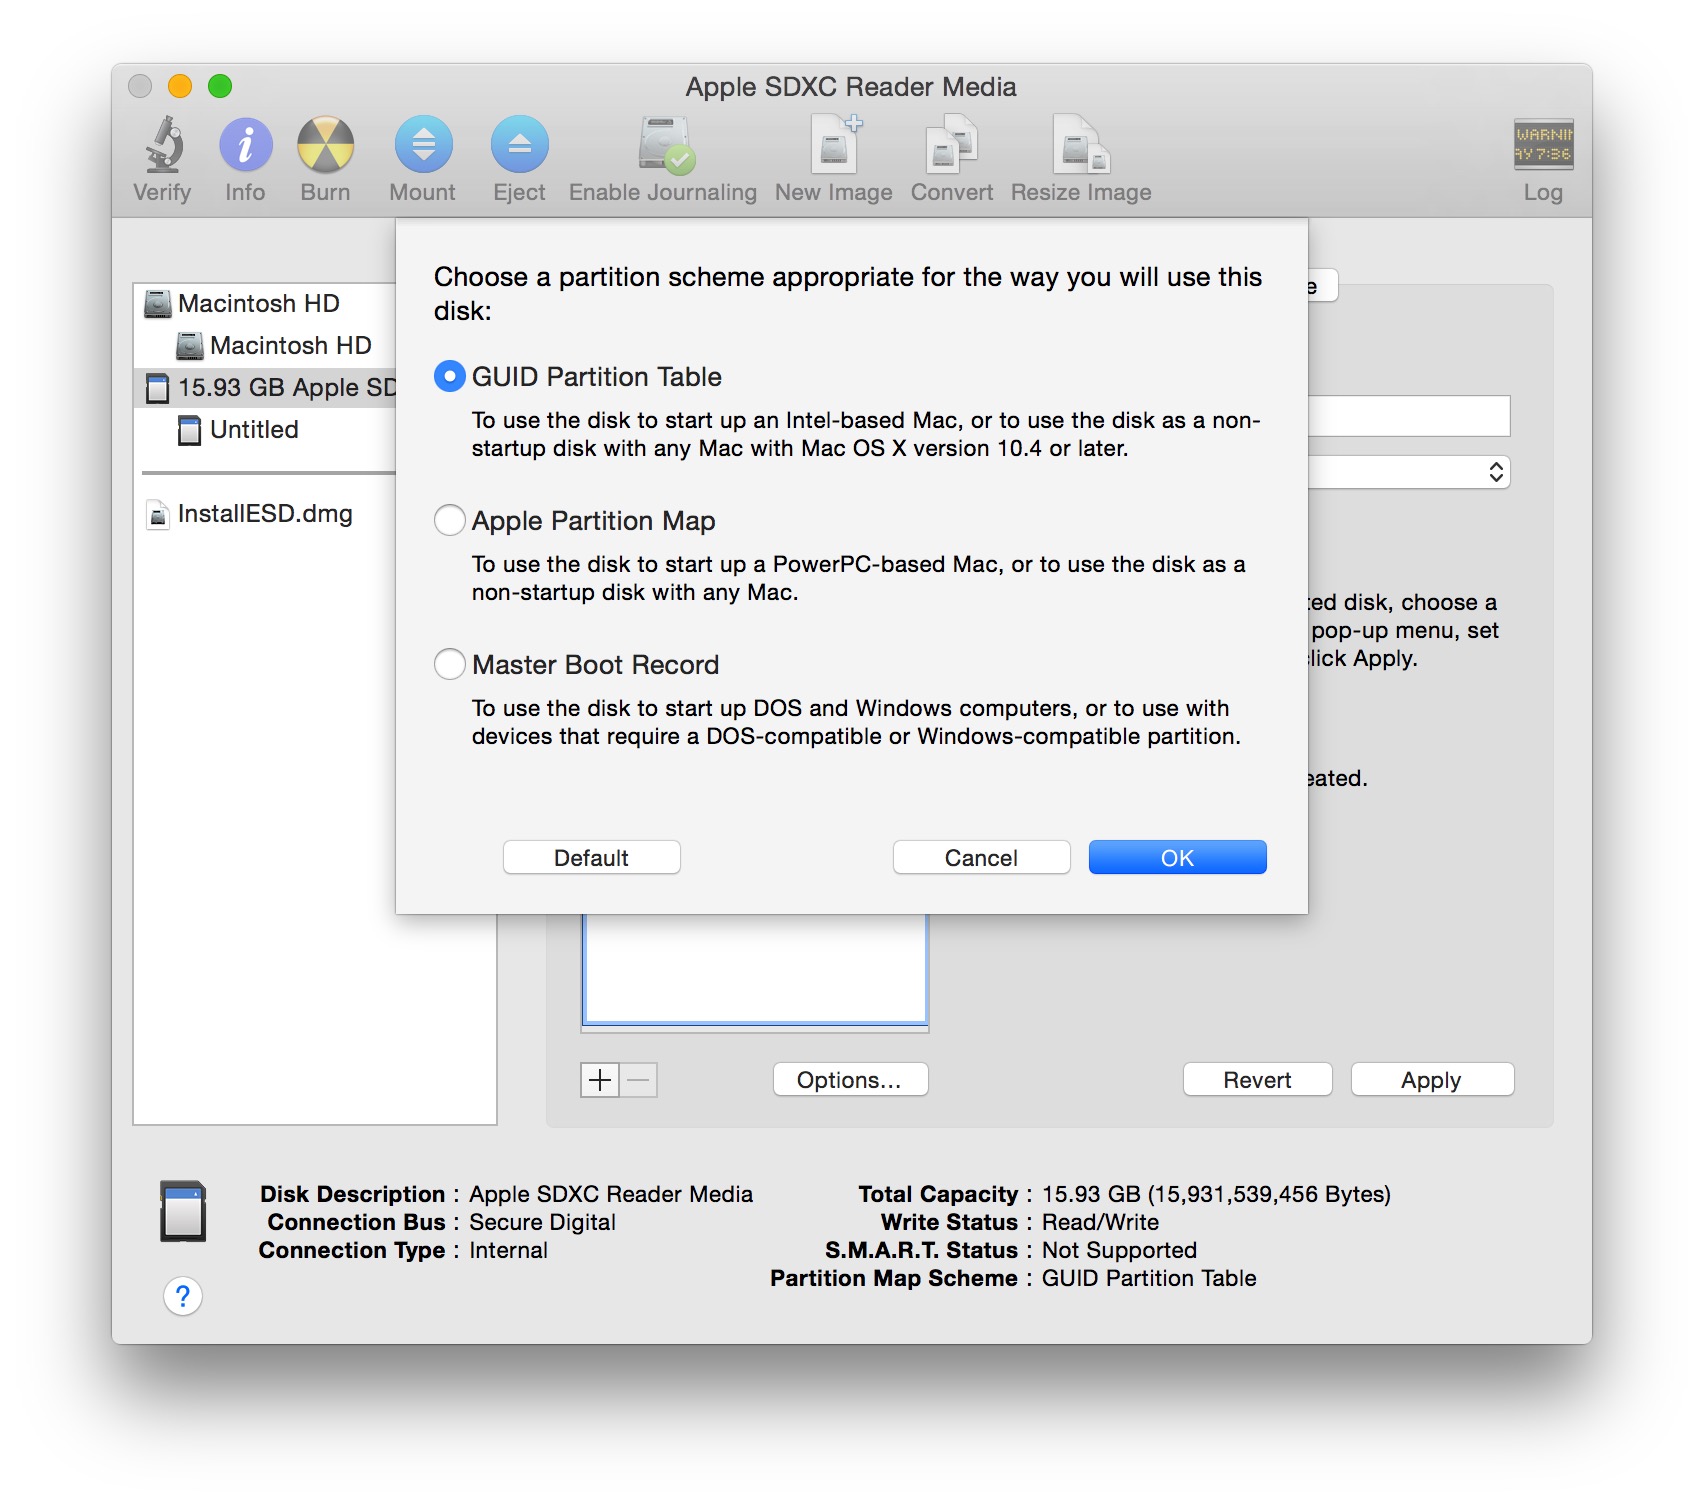
Task: Click the Enable Journaling icon
Action: [x=665, y=145]
